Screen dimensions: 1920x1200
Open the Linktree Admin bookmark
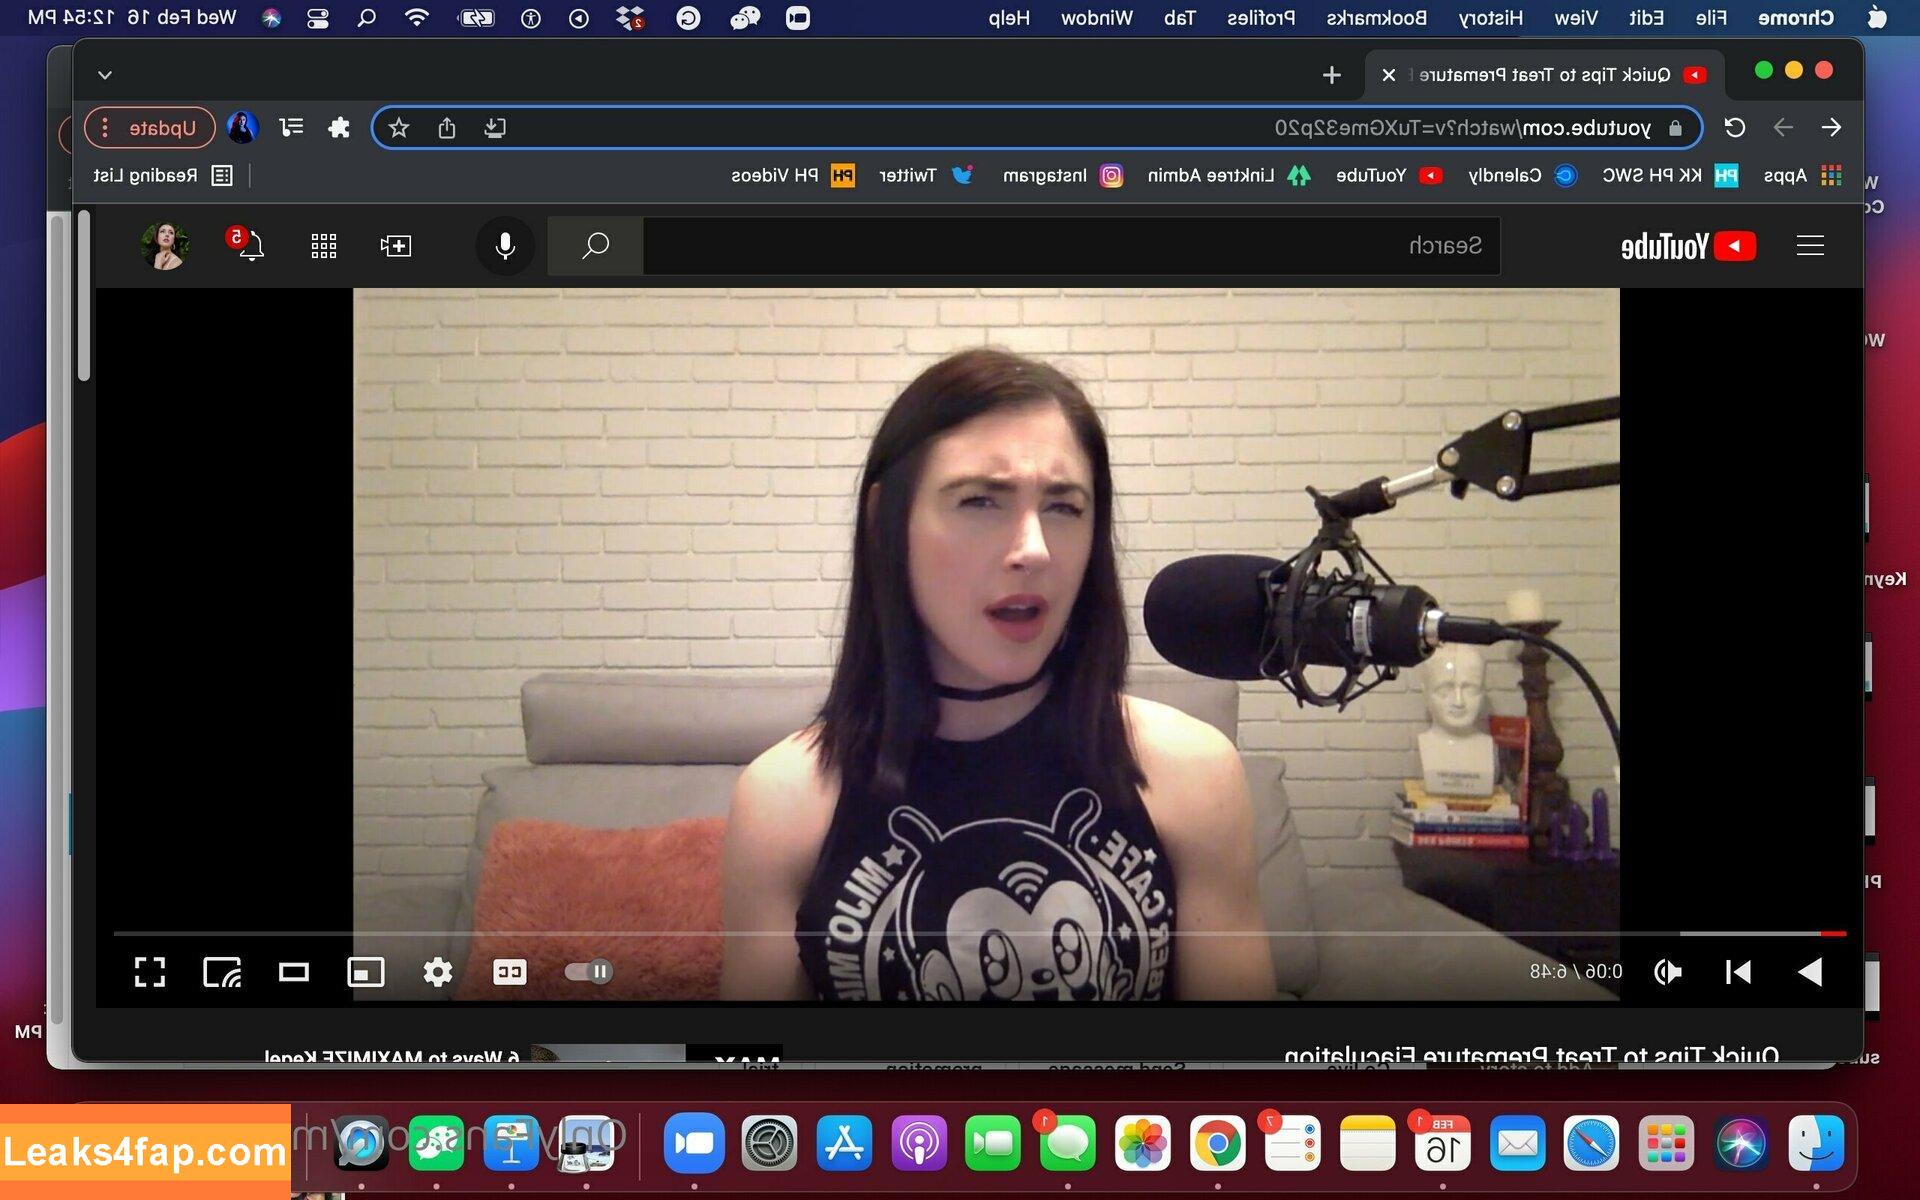click(x=1229, y=176)
